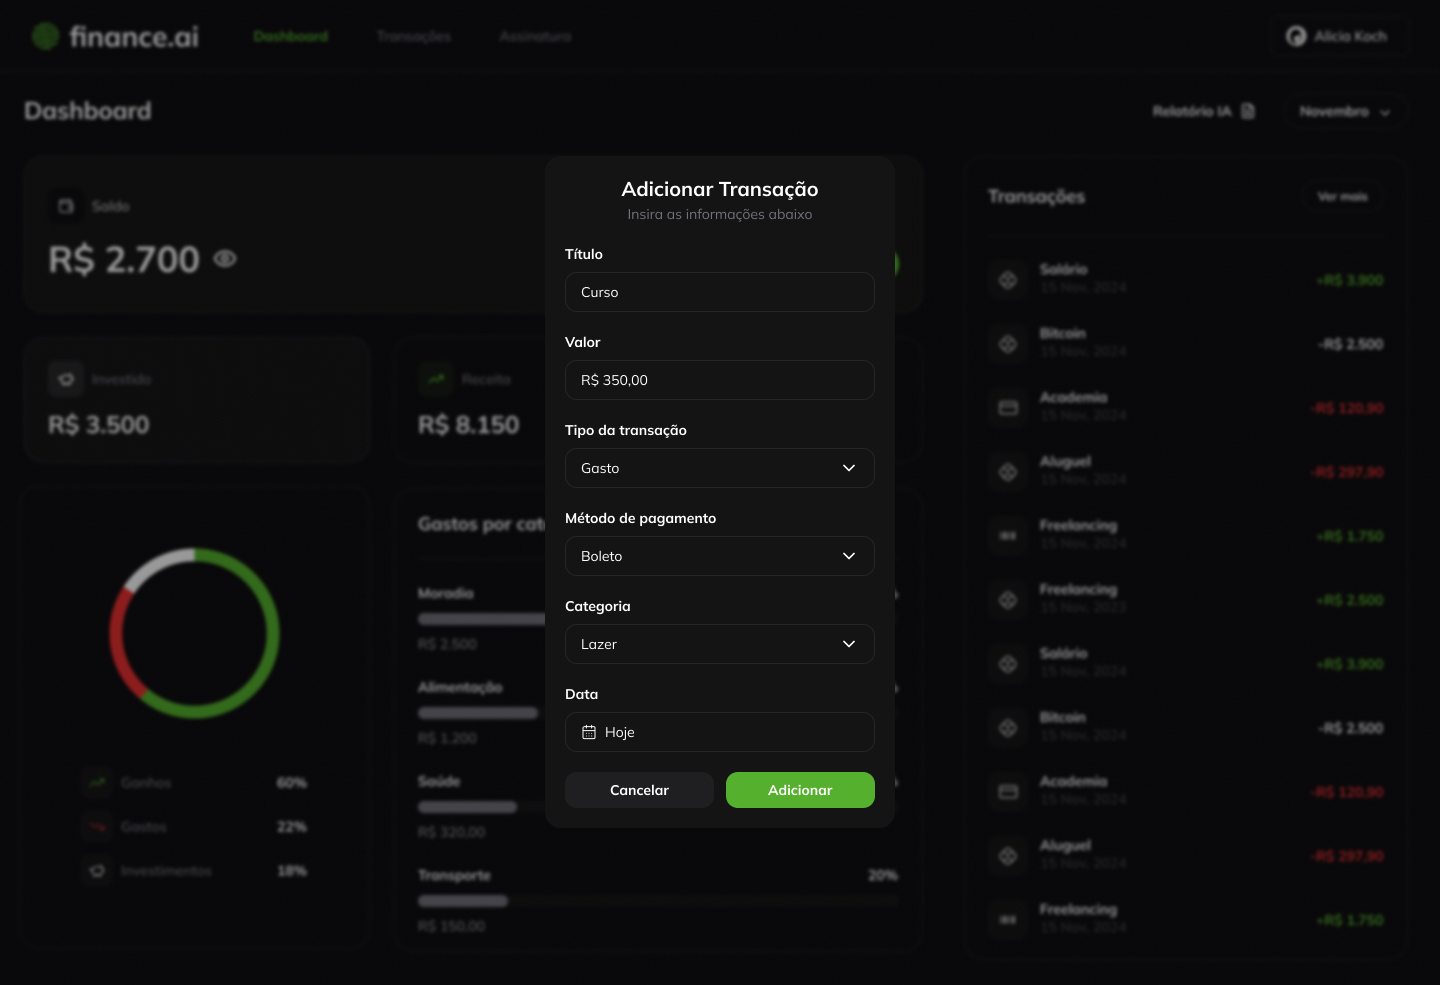Switch to the Dashboard nav tab
The image size is (1440, 985).
pyautogui.click(x=291, y=36)
